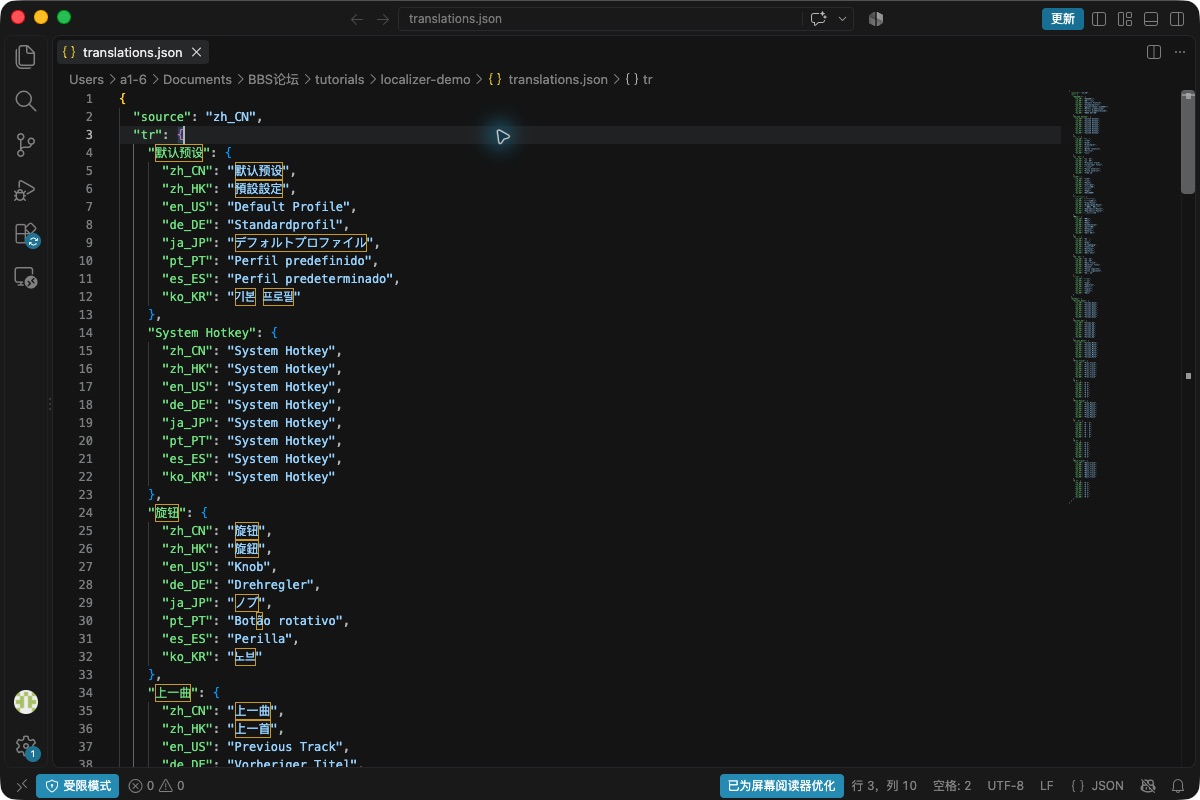Screen dimensions: 1200x800
Task: Open the Copilot chat icon
Action: point(819,19)
